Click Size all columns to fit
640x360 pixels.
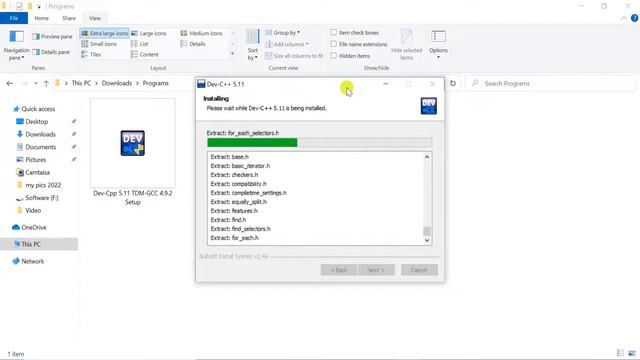tap(294, 56)
